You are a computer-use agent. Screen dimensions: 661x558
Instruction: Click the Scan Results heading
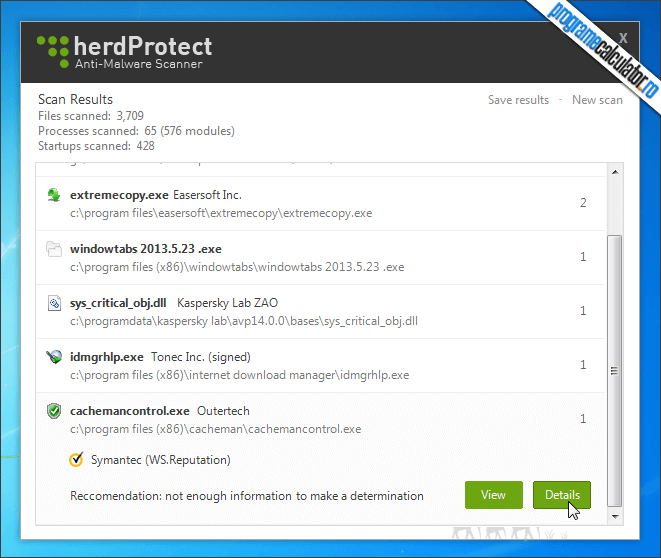pyautogui.click(x=75, y=99)
